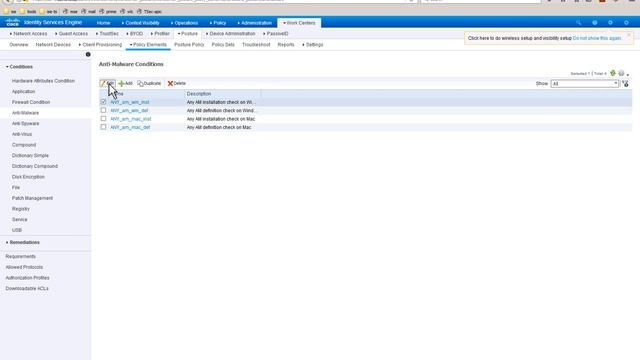This screenshot has height=360, width=640.
Task: Collapse the sidebar using the dark circle icon
Action: coord(88,54)
